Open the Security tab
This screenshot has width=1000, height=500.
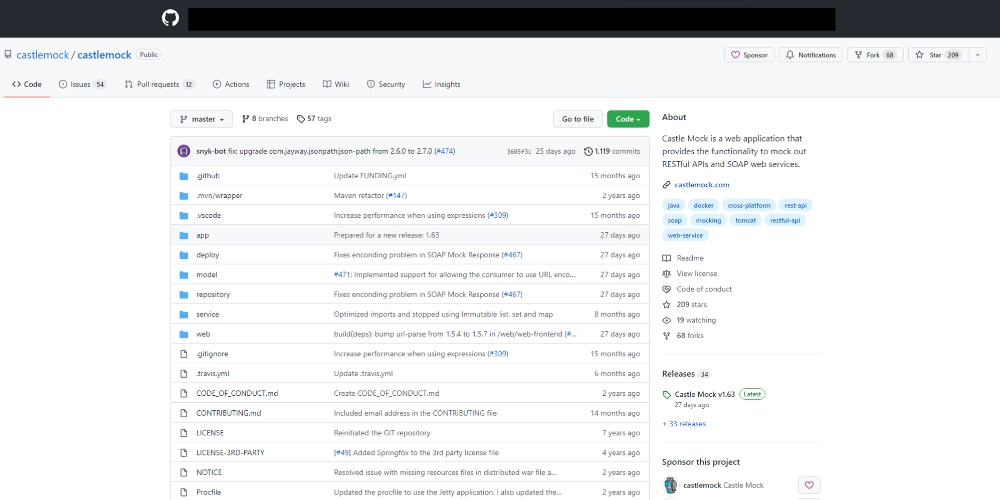click(386, 84)
